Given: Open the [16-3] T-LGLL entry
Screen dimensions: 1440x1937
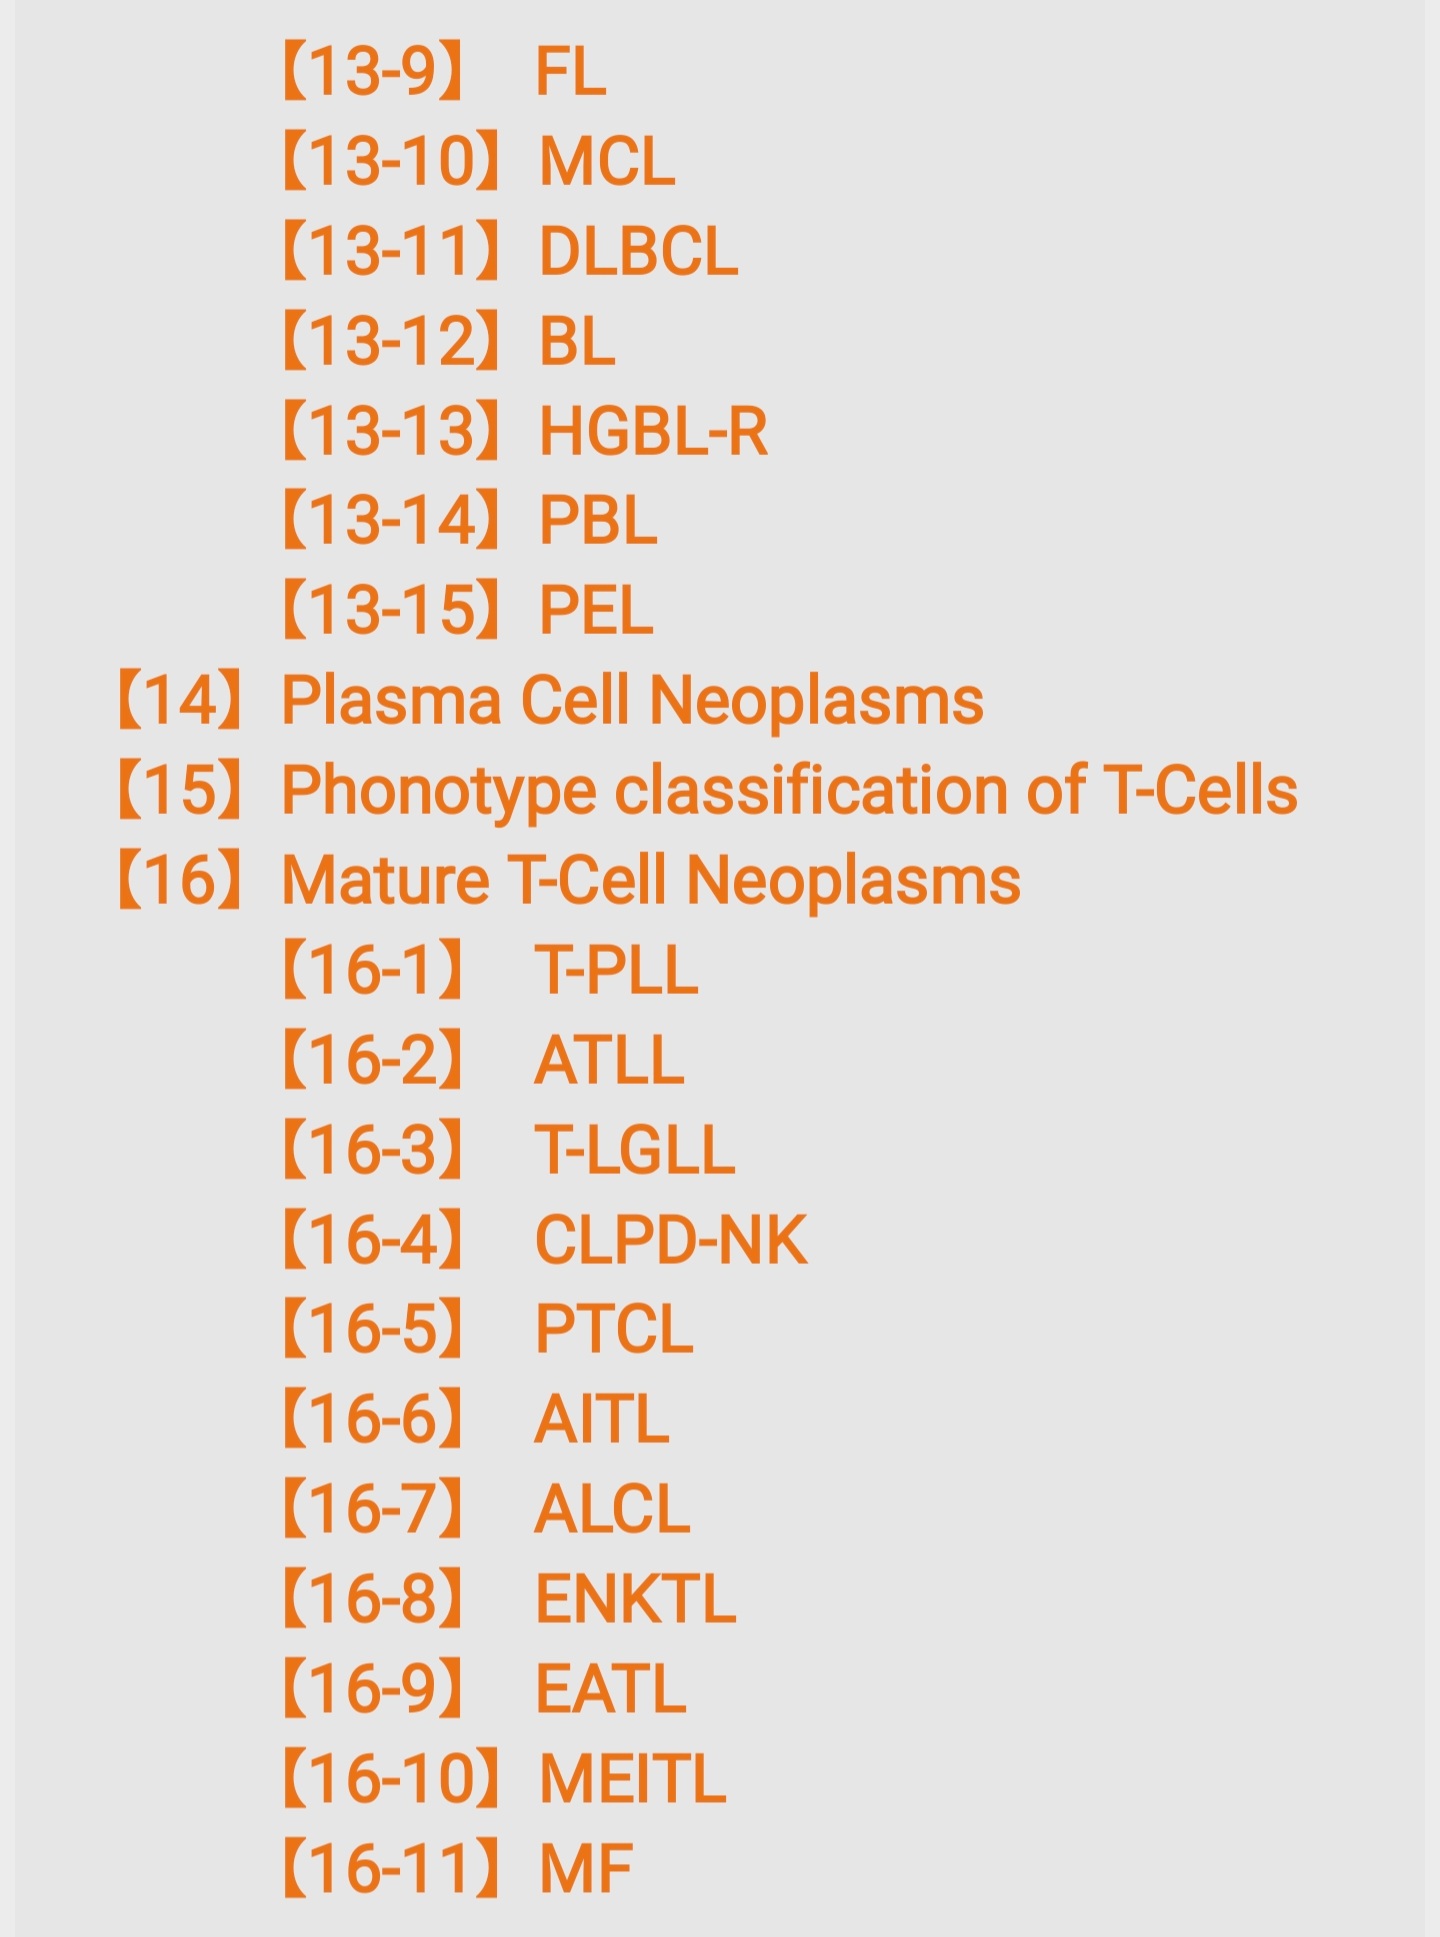Looking at the screenshot, I should point(508,1150).
